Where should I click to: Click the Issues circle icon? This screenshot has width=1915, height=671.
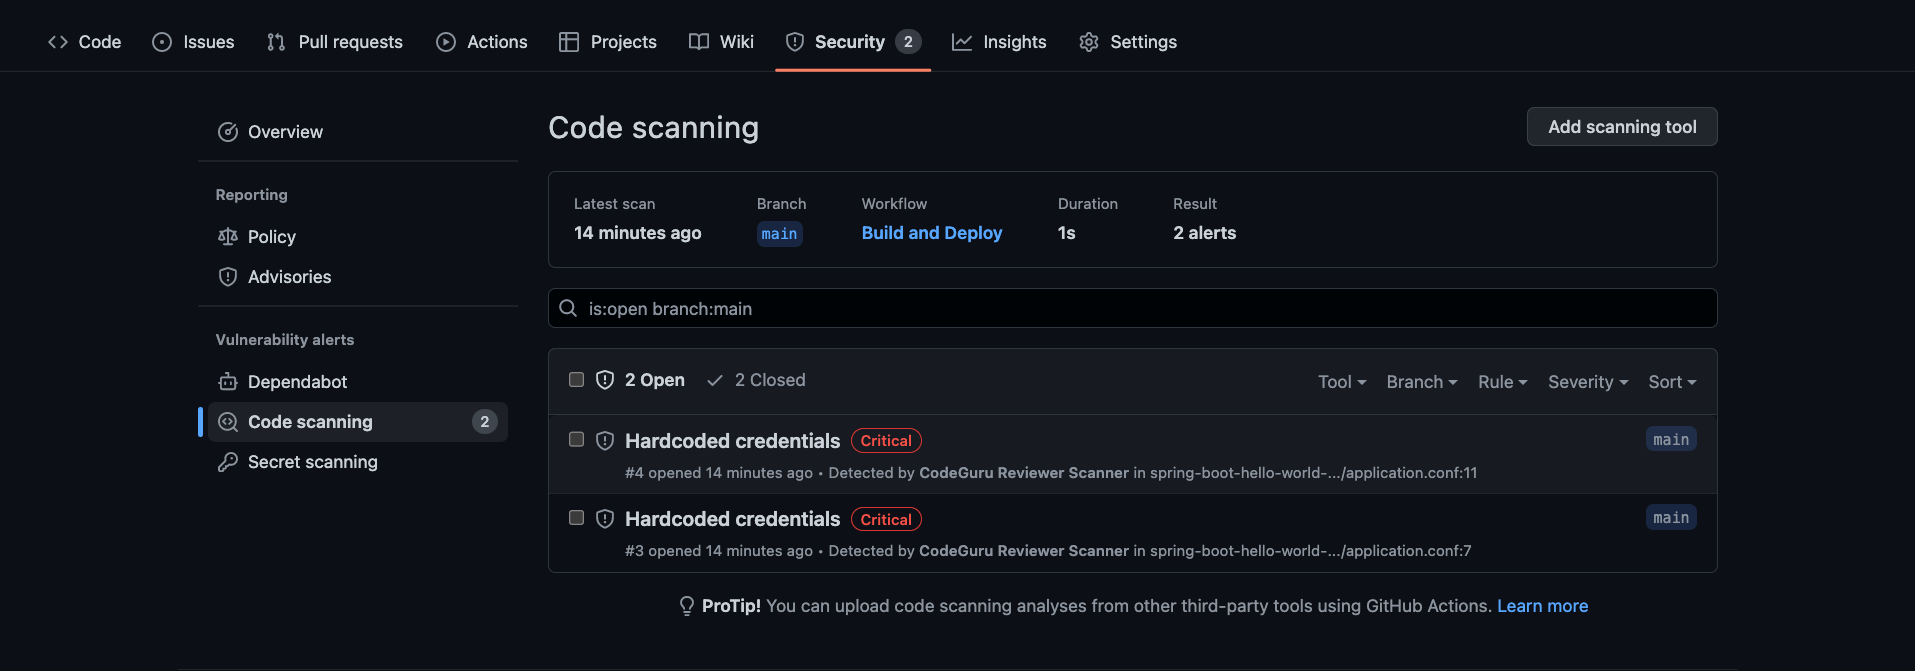click(162, 42)
